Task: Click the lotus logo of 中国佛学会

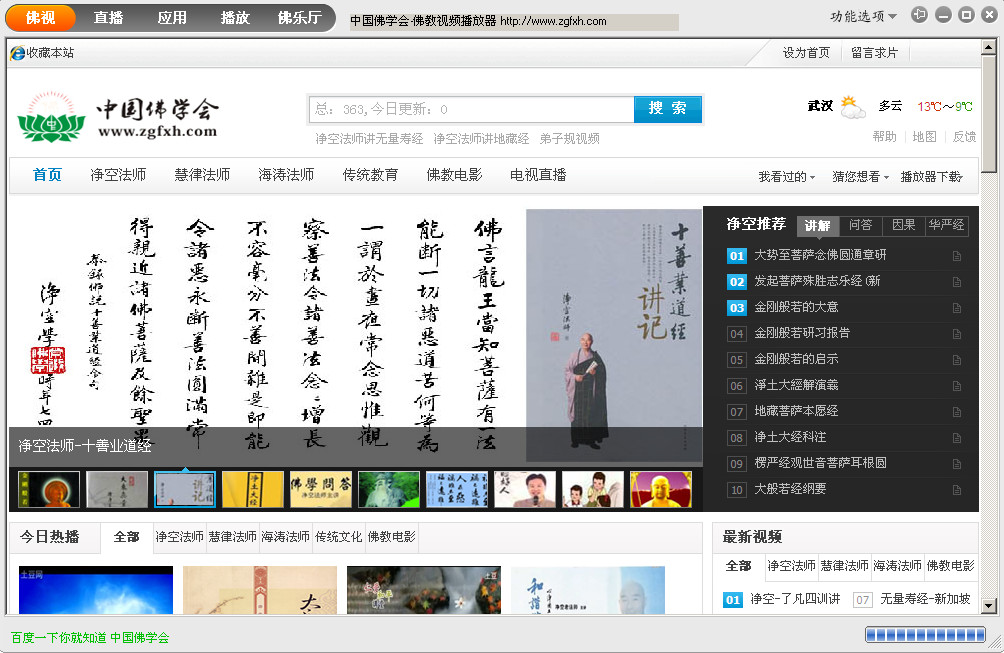Action: (x=51, y=117)
